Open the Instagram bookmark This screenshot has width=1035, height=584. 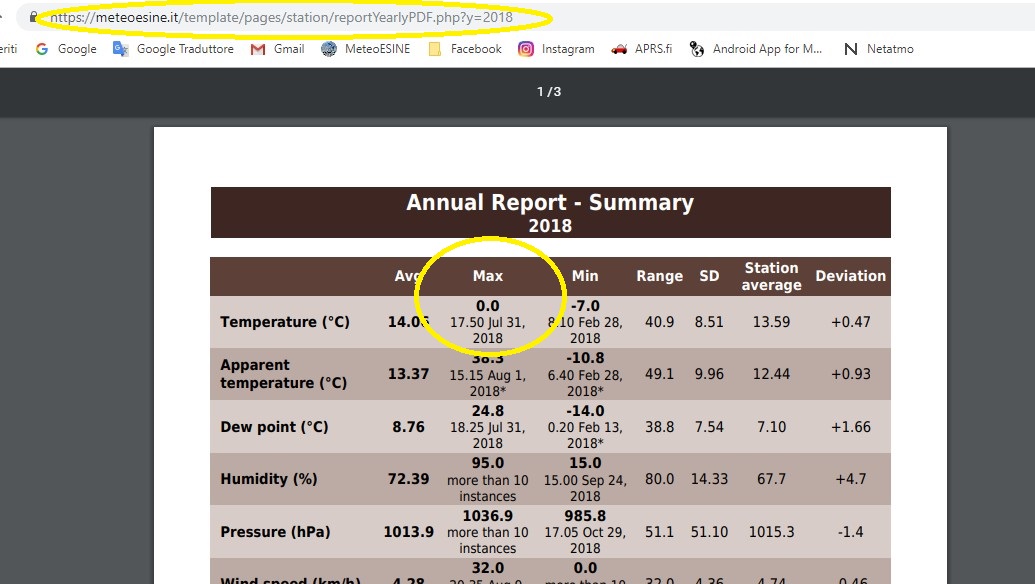pos(556,49)
